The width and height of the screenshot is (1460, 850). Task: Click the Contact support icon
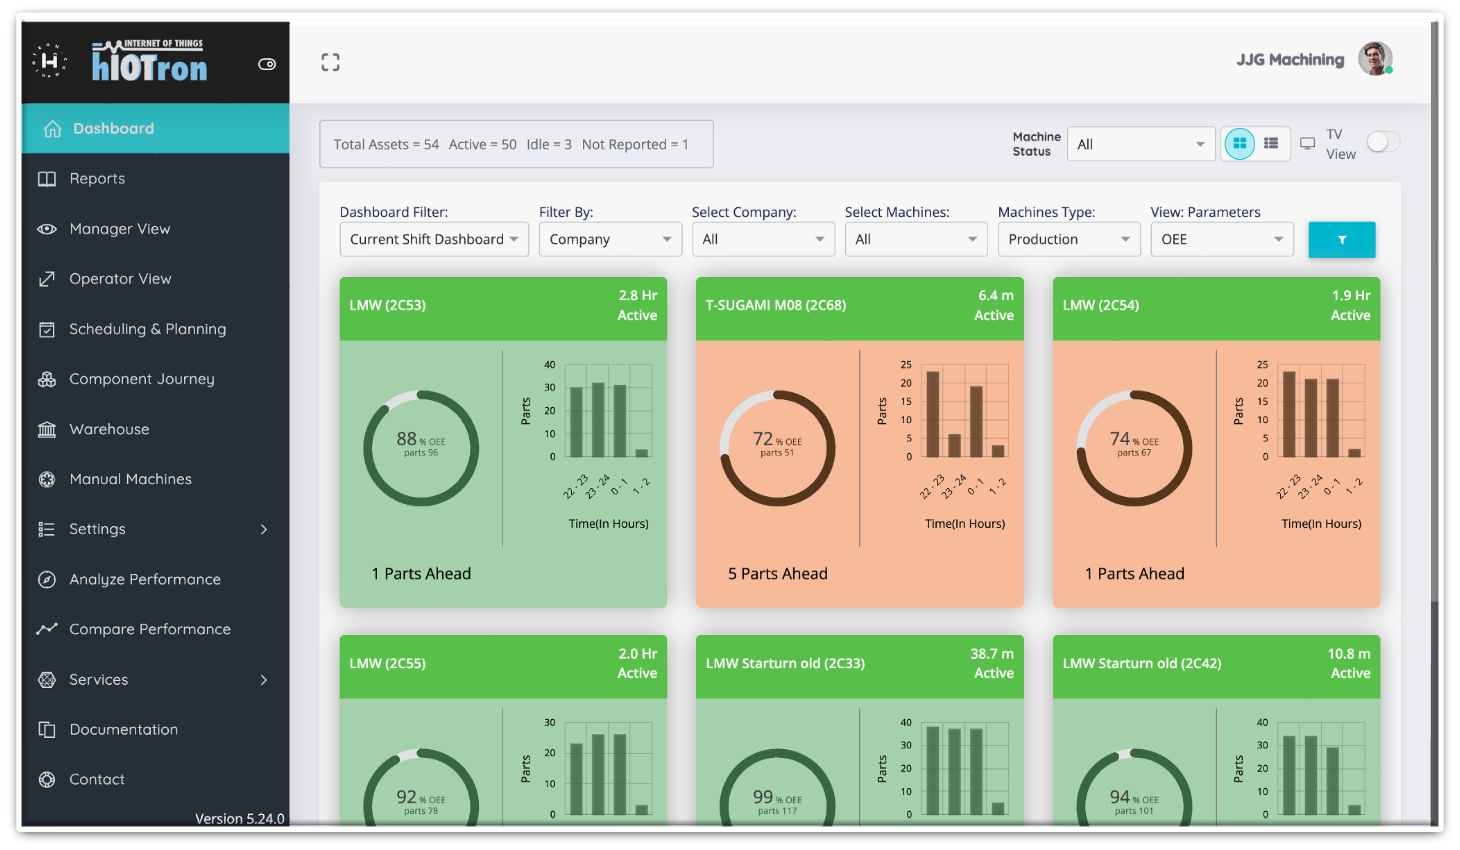47,780
